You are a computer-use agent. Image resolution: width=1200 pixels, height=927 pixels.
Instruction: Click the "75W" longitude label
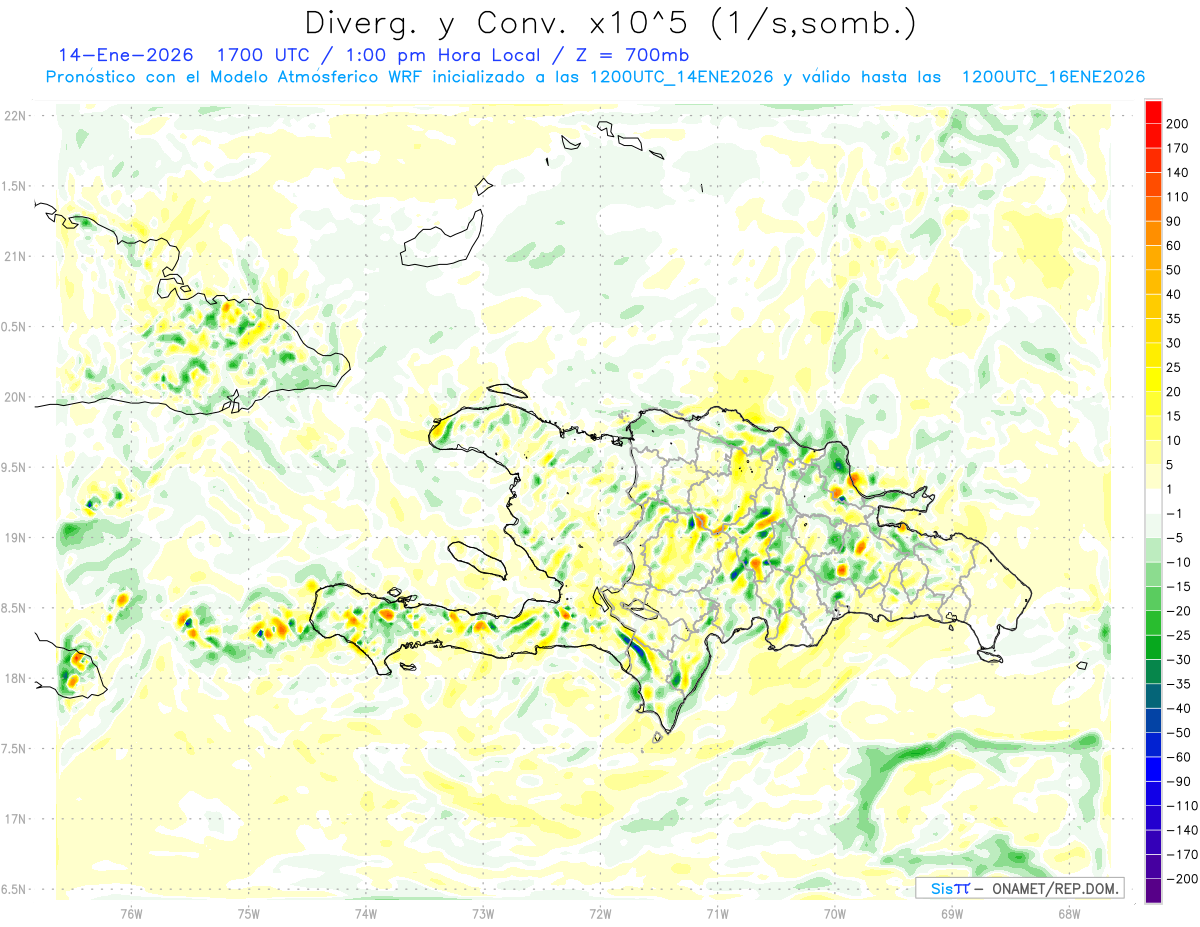[248, 912]
